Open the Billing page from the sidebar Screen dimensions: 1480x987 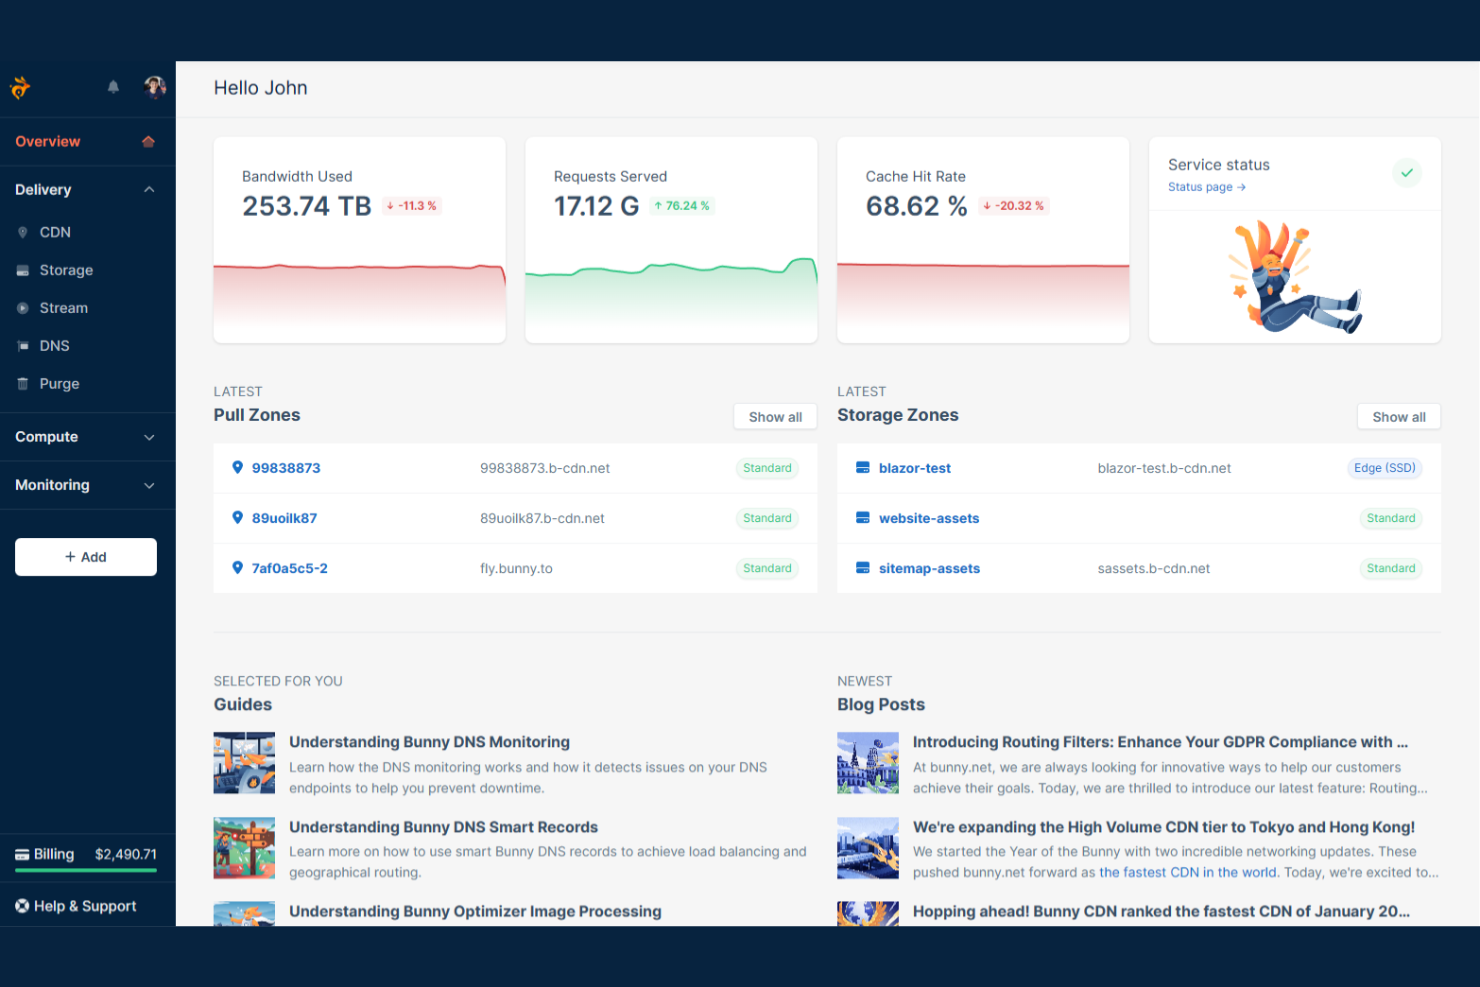tap(54, 854)
